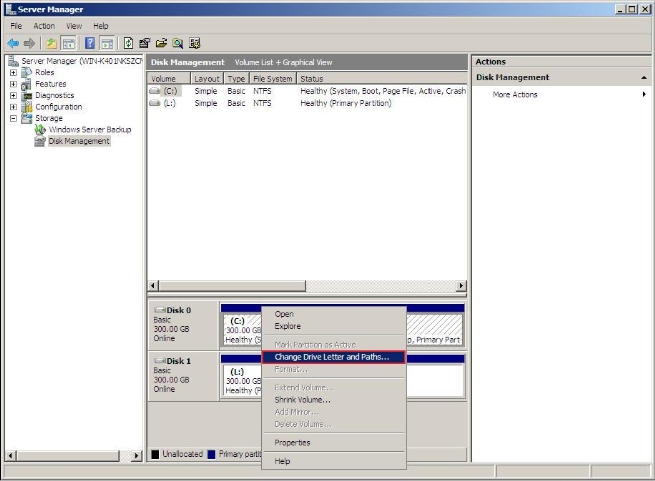Click the open folder toolbar icon
Viewport: 655px width, 481px height.
pyautogui.click(x=161, y=43)
